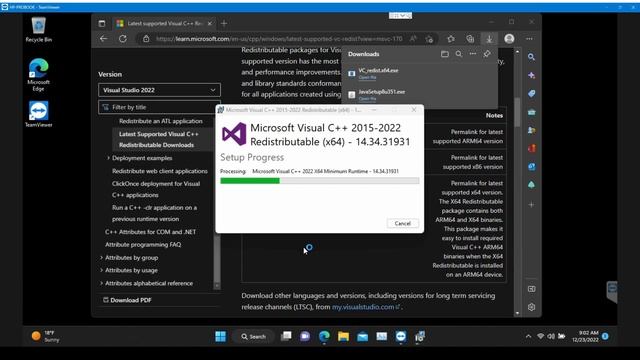Screen dimensions: 640x360
Task: Go back in Edge browser
Action: 104,39
